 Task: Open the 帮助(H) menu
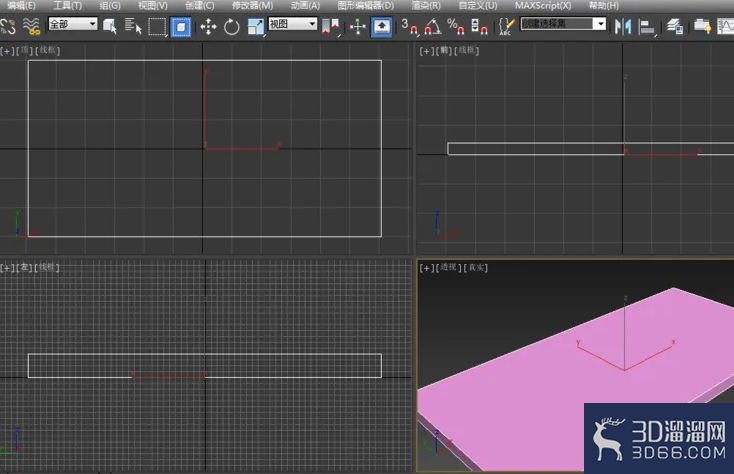[604, 6]
